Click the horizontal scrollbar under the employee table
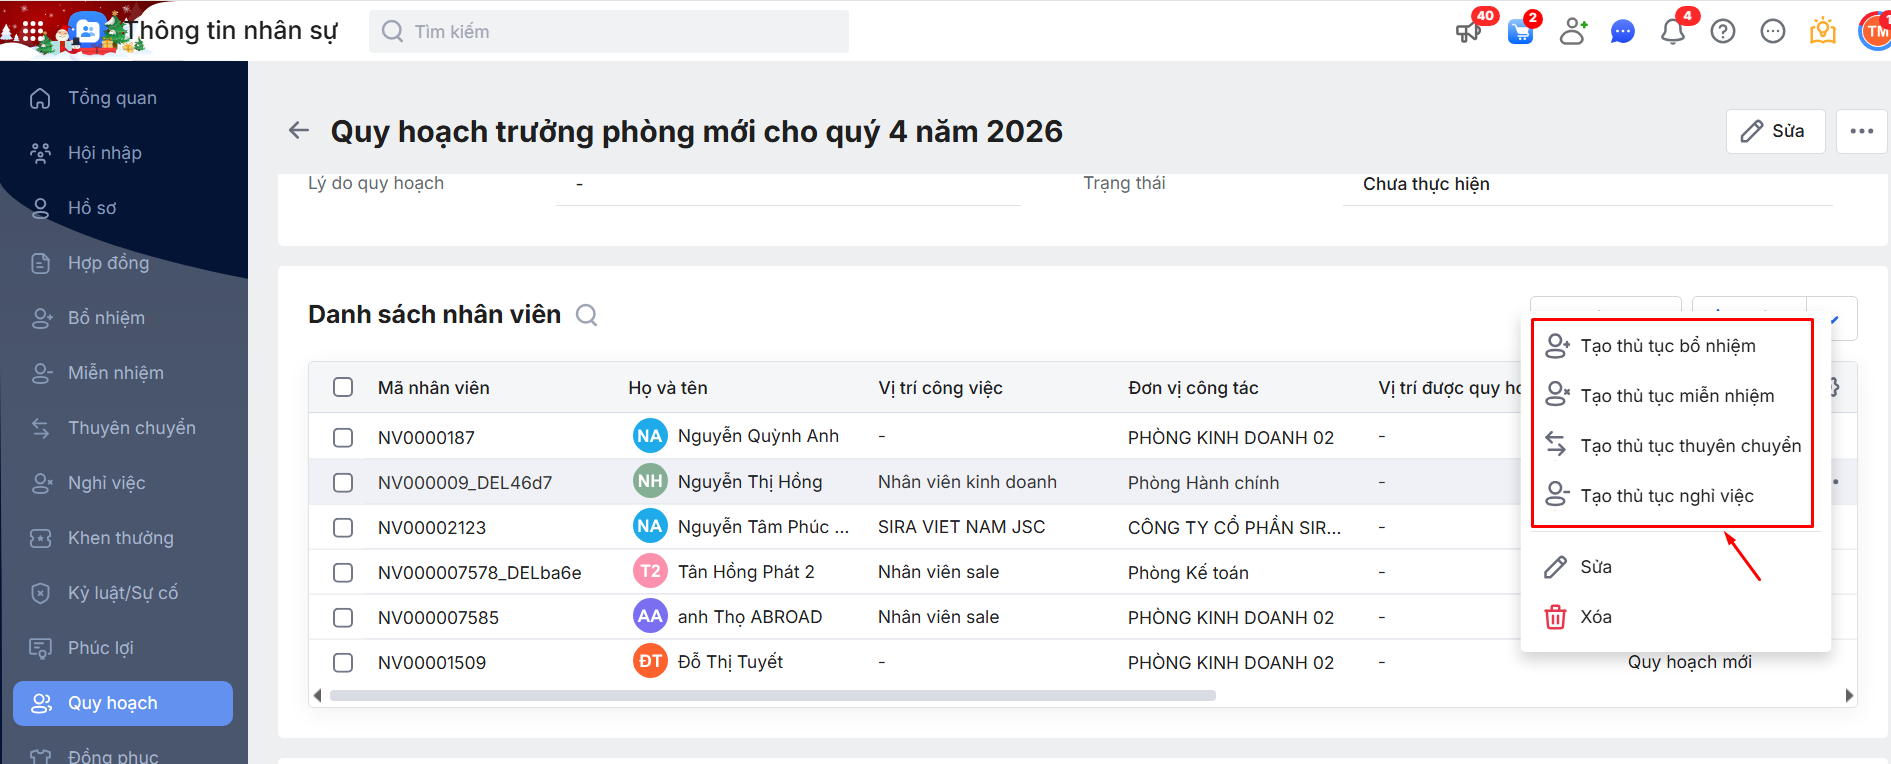Screen dimensions: 1891x764 coord(772,696)
